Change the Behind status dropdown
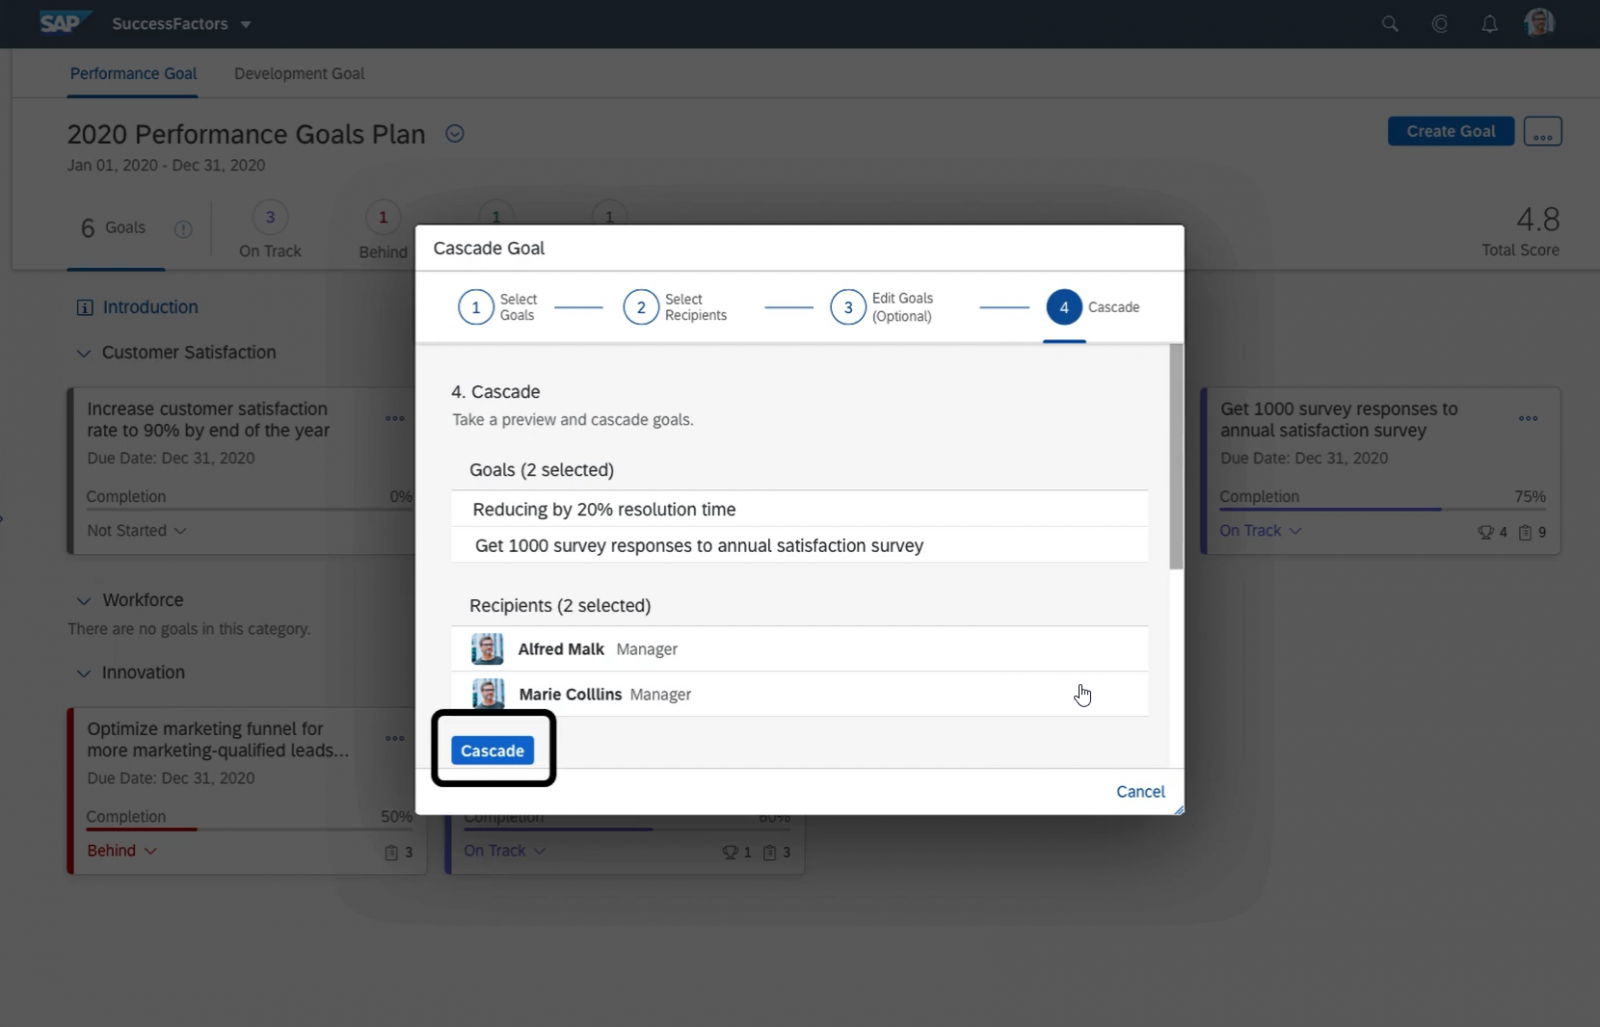Screen dimensions: 1600x1027 click(x=121, y=850)
